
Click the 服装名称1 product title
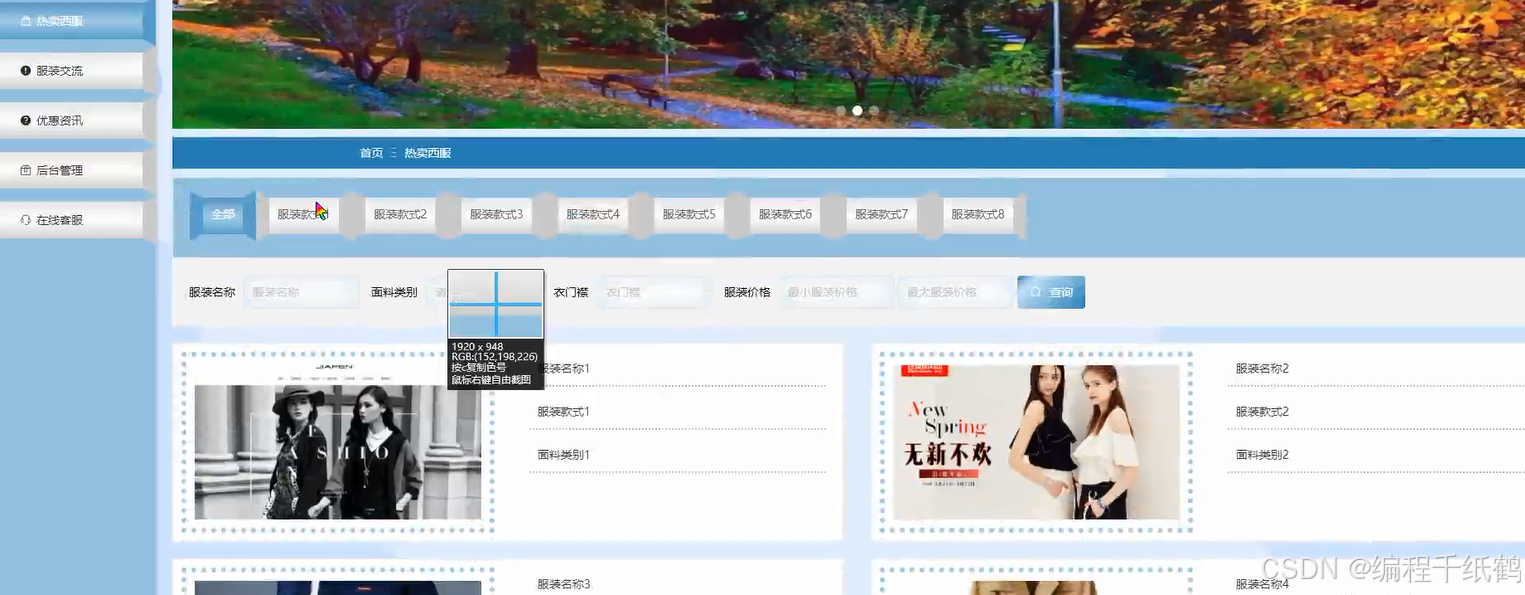coord(563,368)
